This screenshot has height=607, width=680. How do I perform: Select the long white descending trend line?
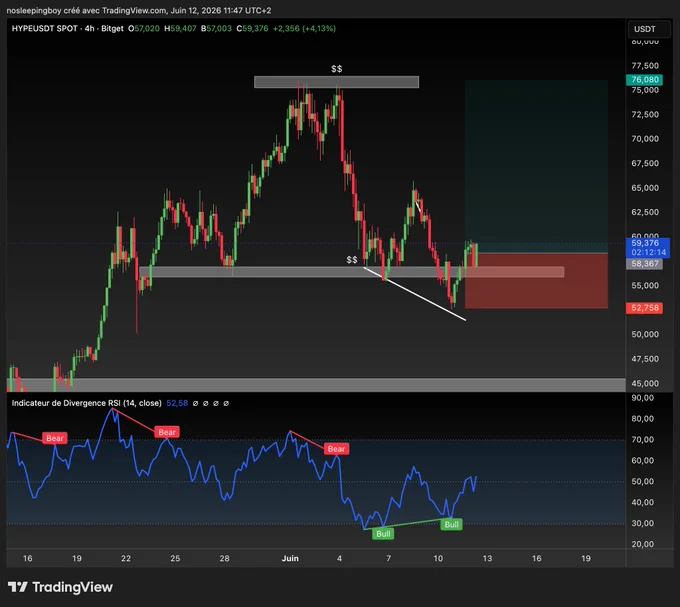click(x=415, y=294)
